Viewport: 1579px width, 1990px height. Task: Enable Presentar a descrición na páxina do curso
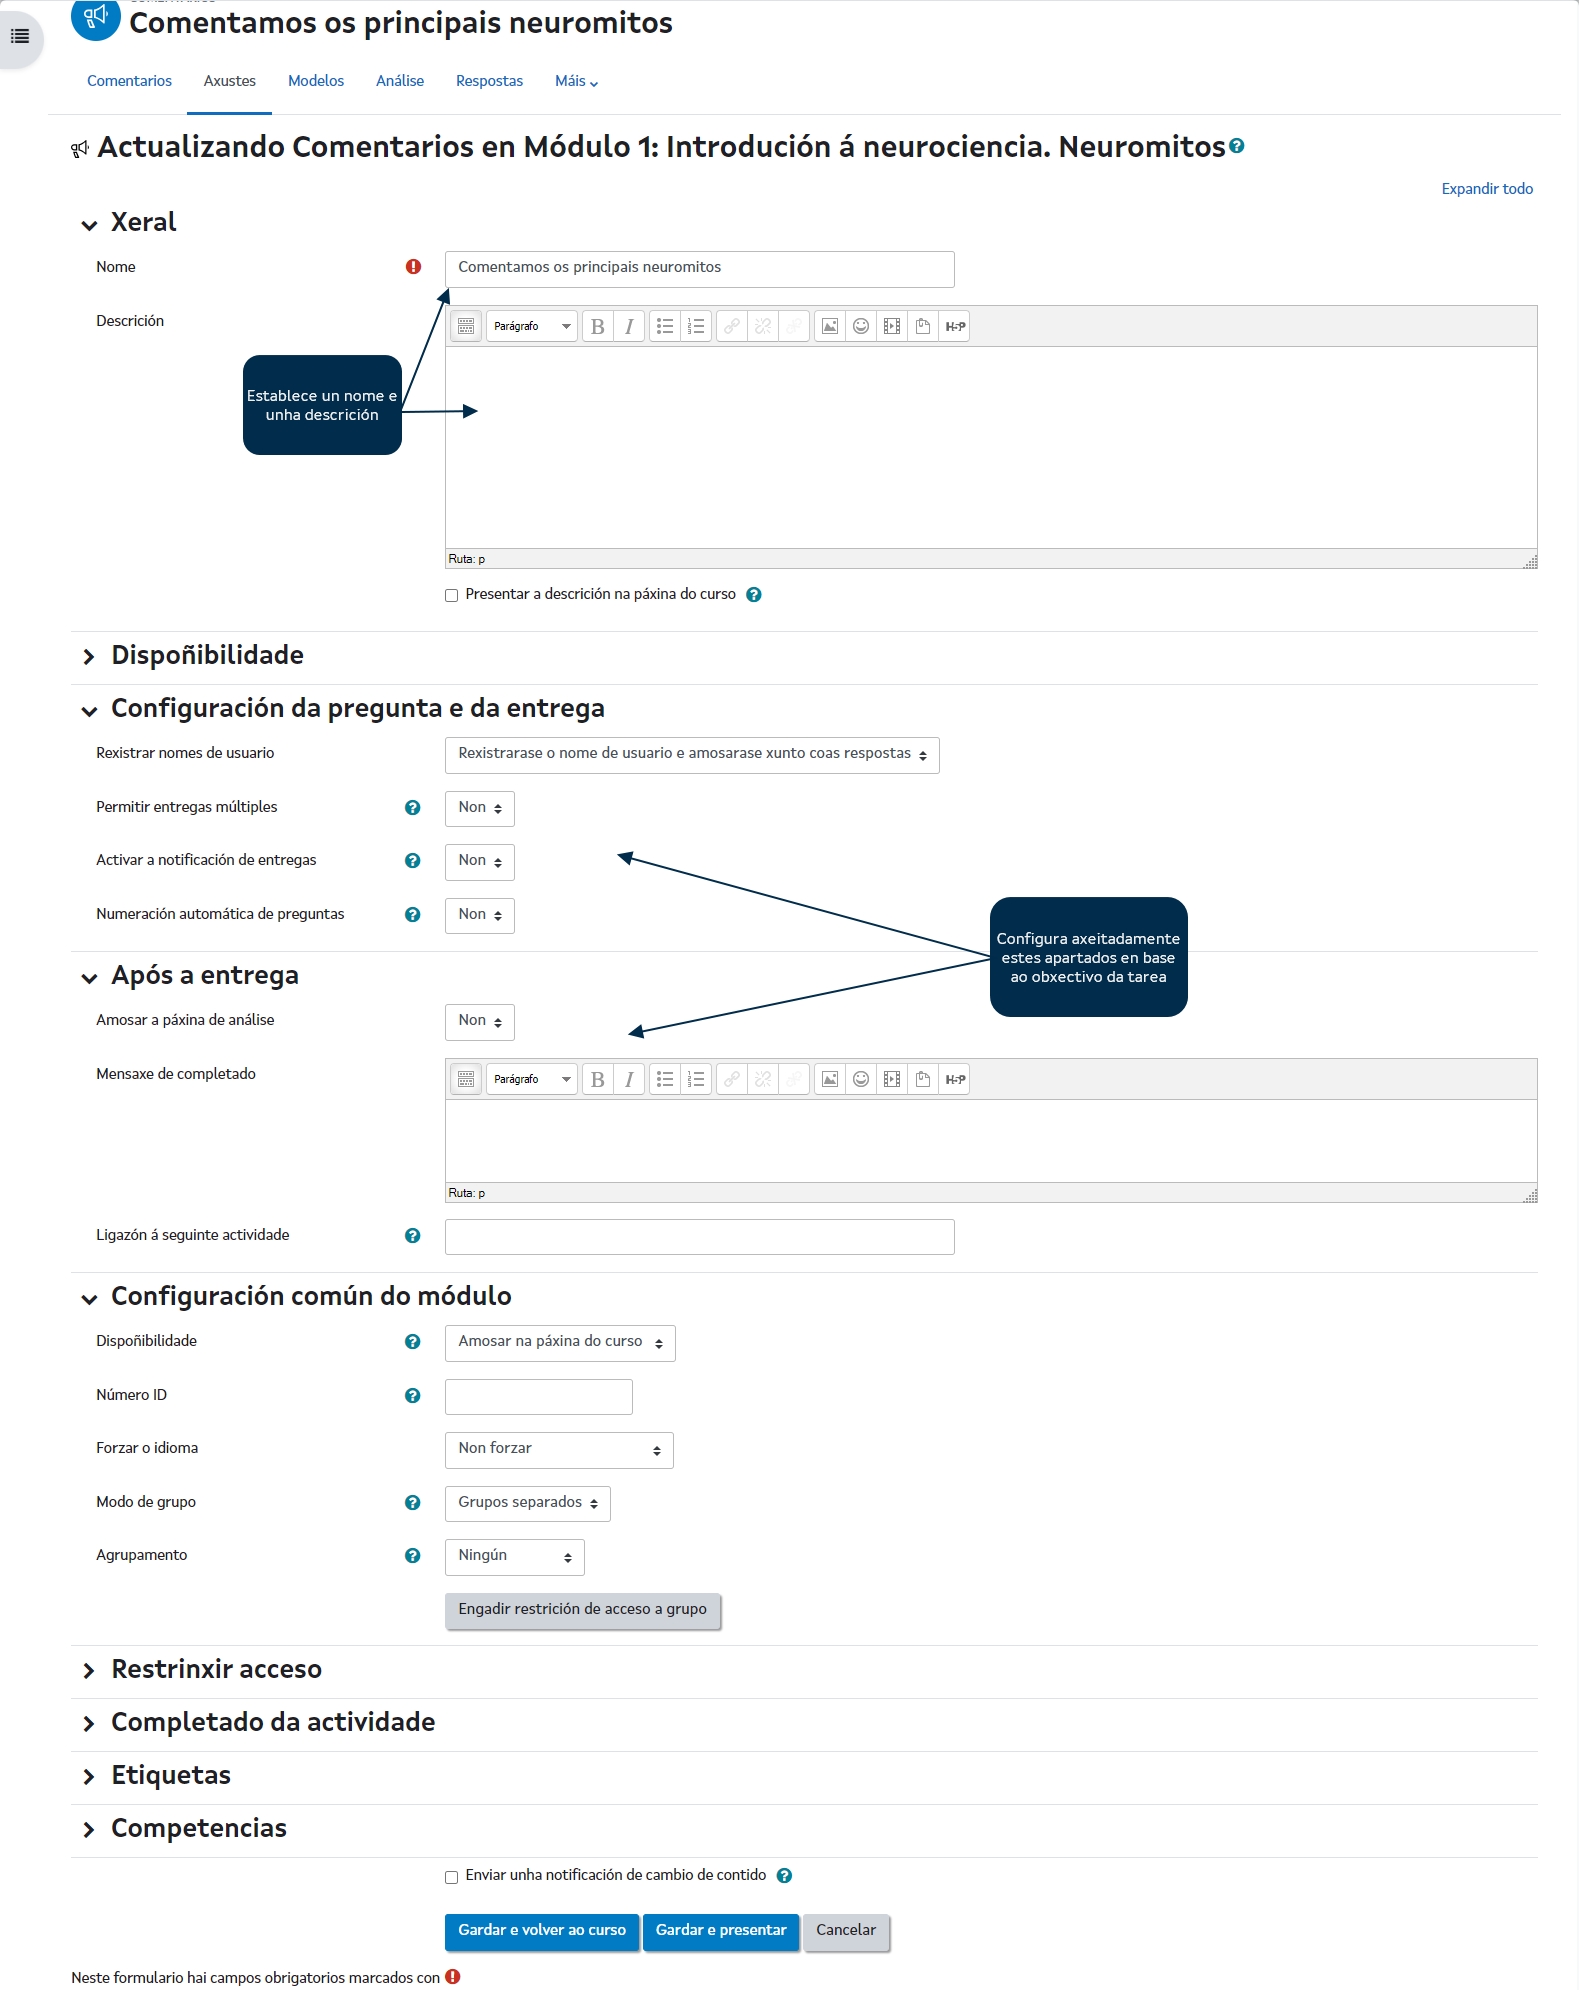[x=452, y=596]
